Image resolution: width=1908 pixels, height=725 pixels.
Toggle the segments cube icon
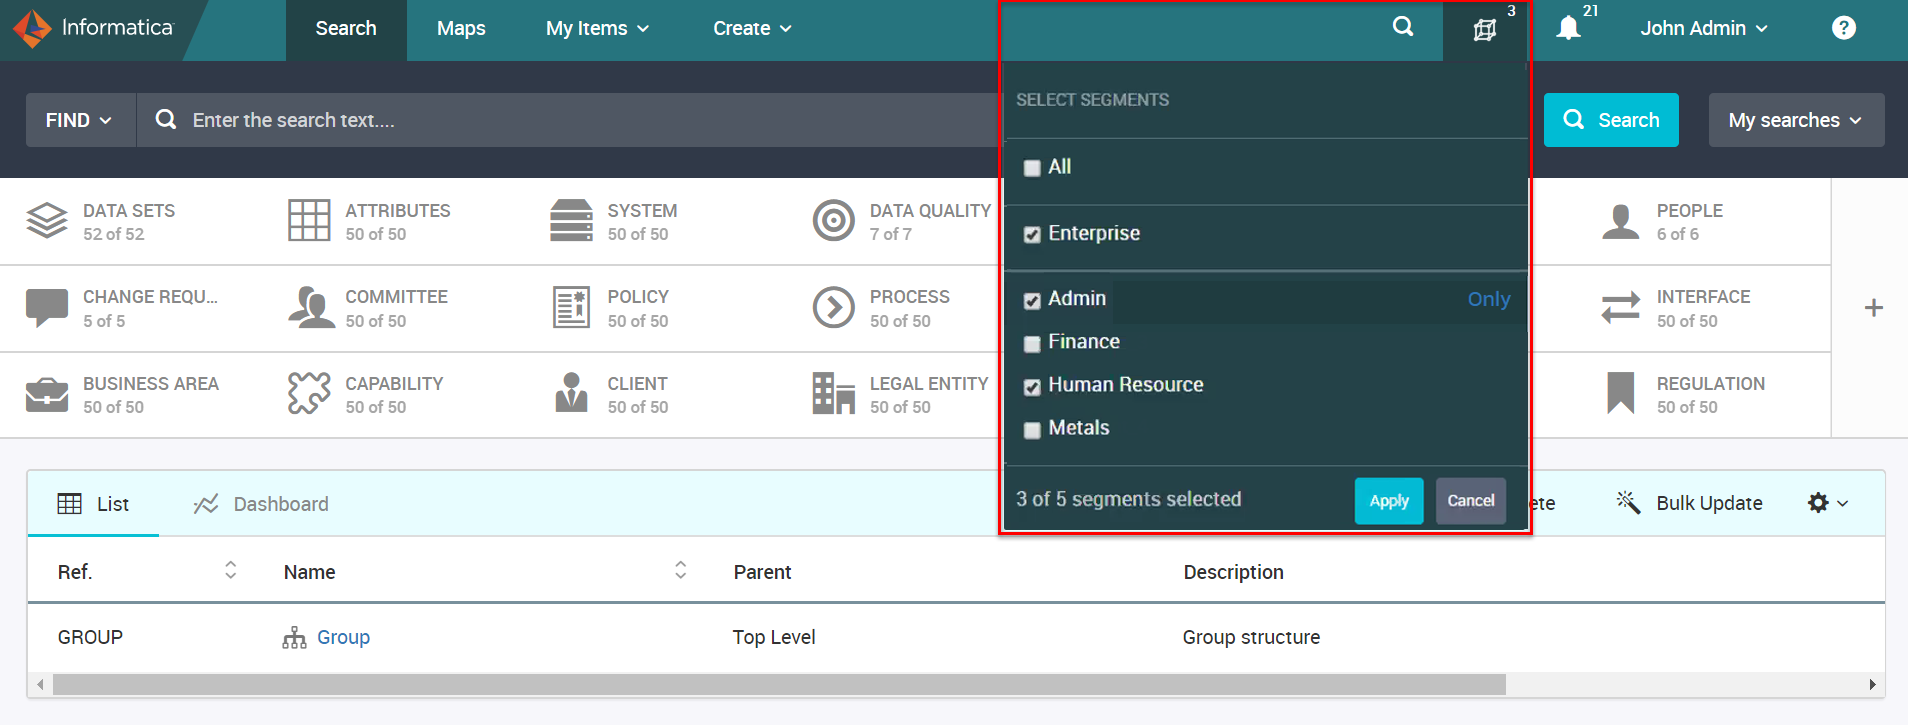tap(1485, 30)
